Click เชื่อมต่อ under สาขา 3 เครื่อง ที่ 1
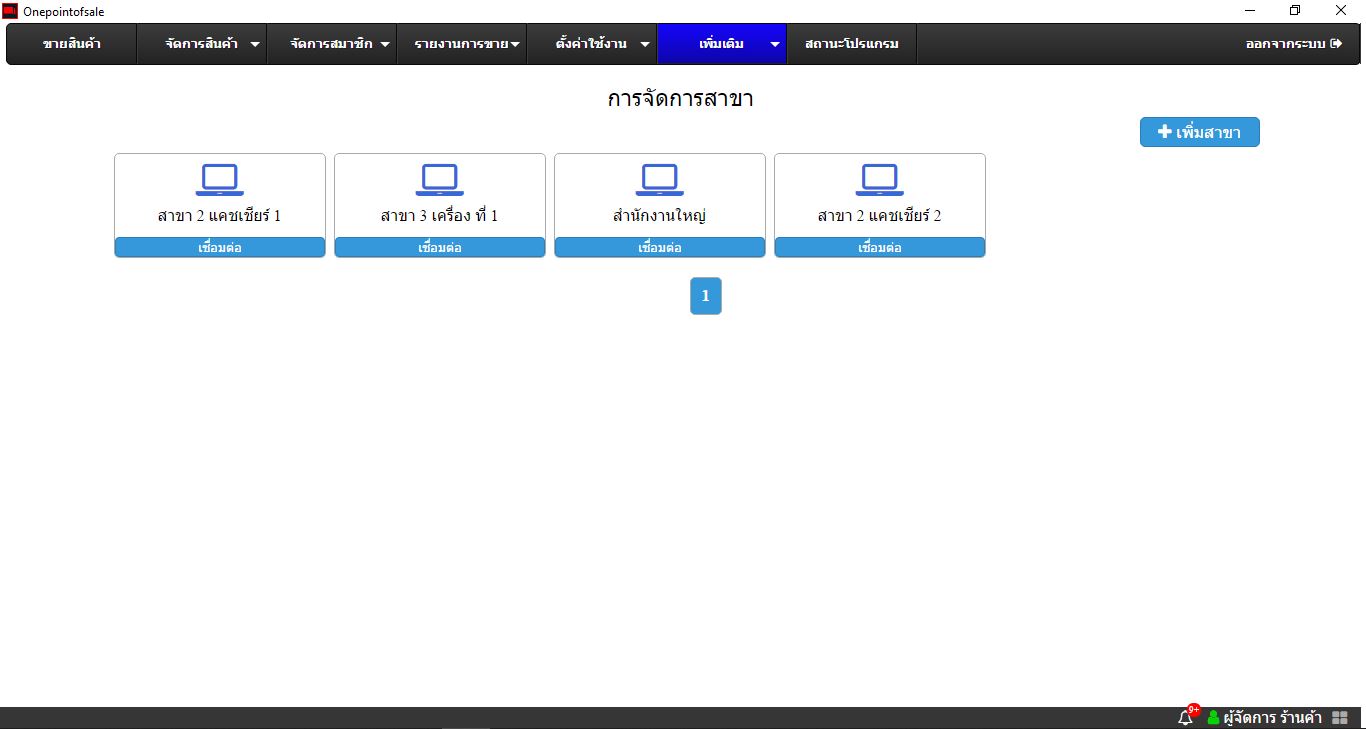The height and width of the screenshot is (729, 1366). [440, 247]
